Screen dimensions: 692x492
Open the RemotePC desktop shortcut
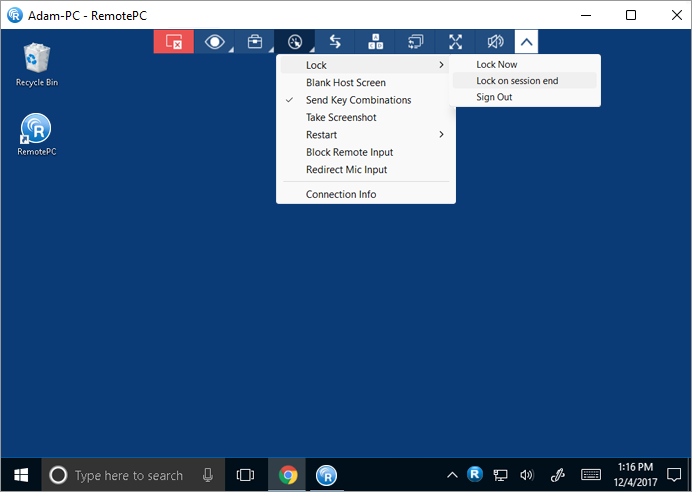[36, 131]
